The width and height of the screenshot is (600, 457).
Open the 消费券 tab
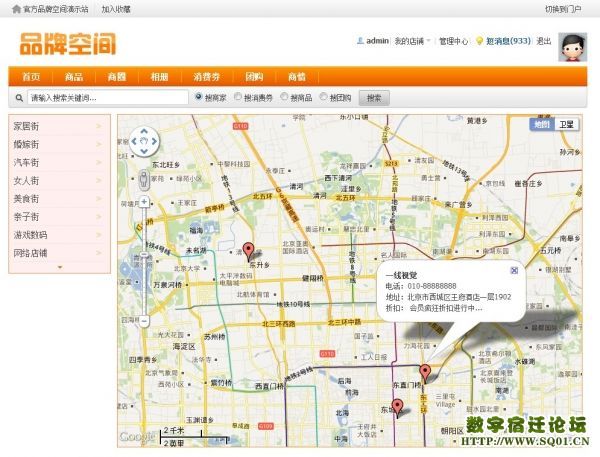(x=207, y=77)
